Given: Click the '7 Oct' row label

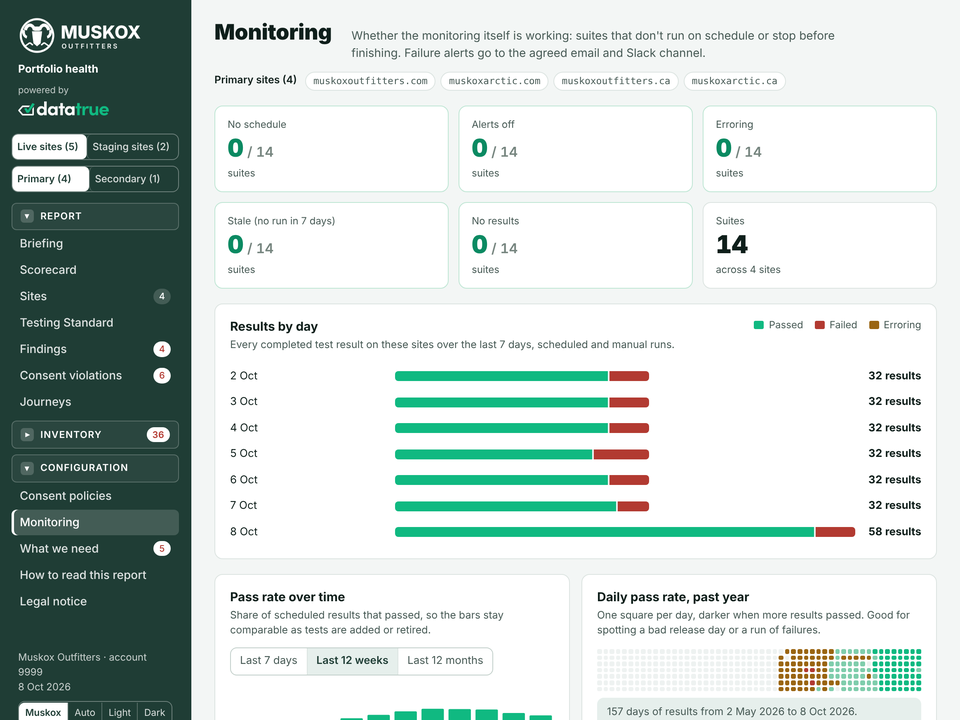Looking at the screenshot, I should click(244, 505).
